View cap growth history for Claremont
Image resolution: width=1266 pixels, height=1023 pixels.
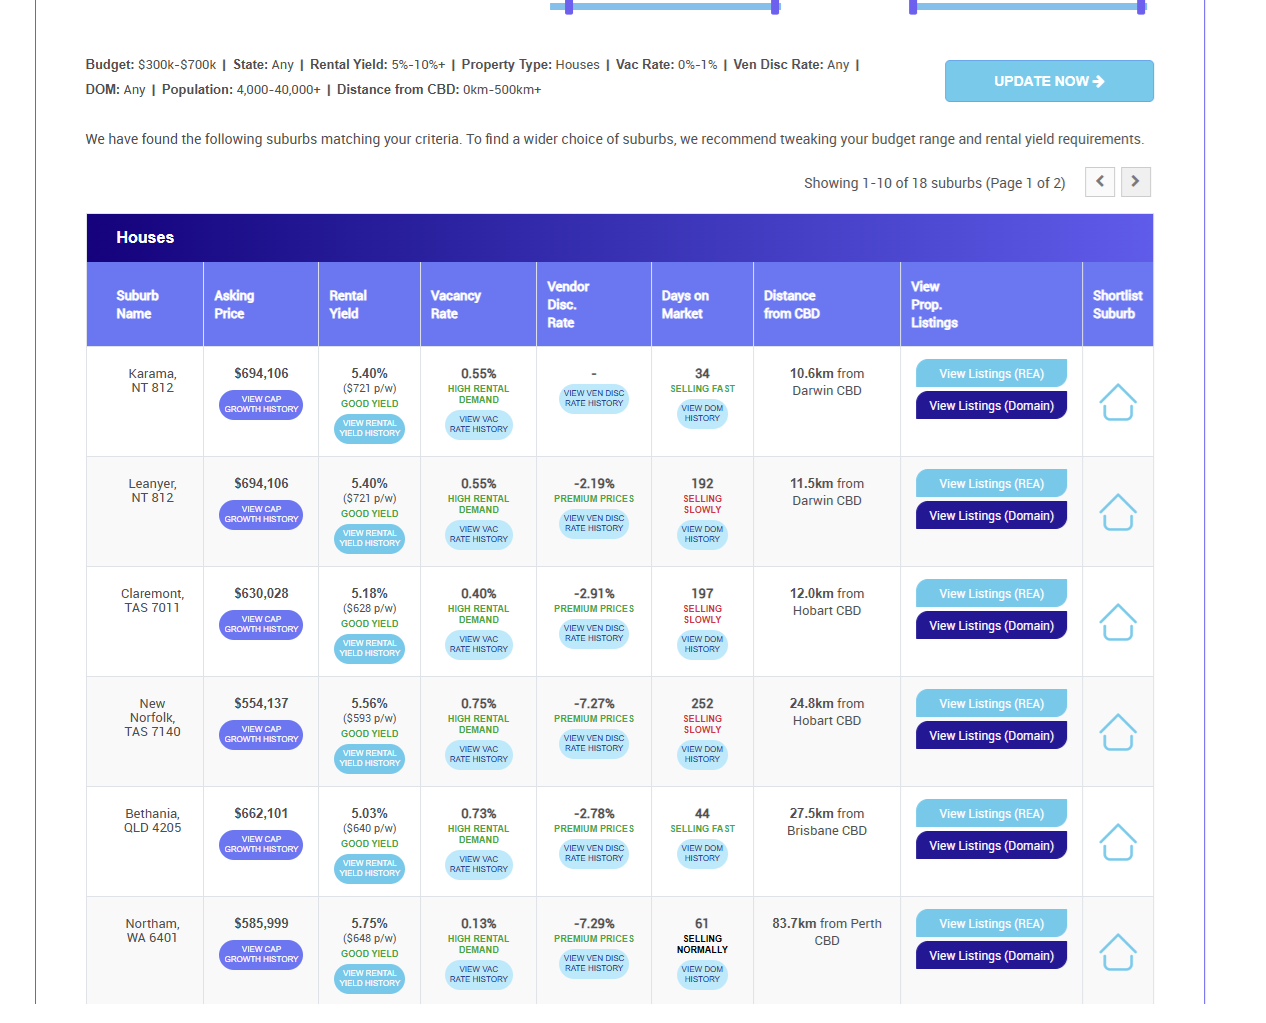coord(261,625)
